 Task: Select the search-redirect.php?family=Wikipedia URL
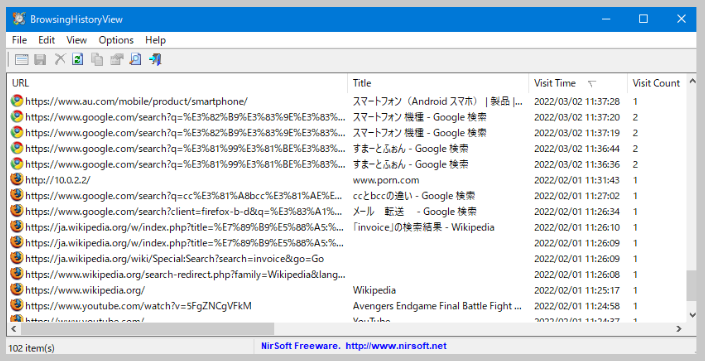coord(185,275)
